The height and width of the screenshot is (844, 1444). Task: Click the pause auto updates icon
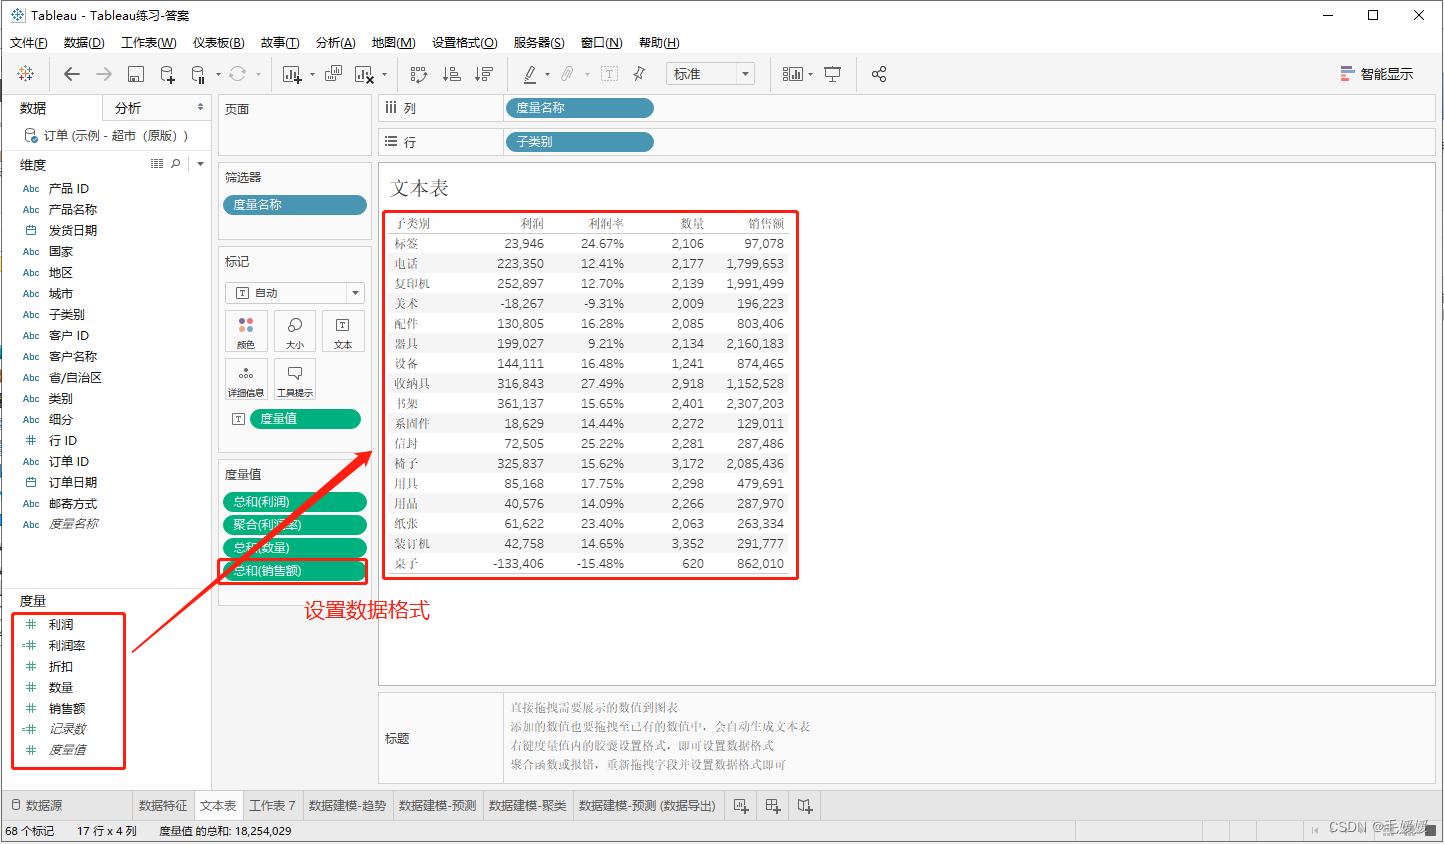pos(197,74)
